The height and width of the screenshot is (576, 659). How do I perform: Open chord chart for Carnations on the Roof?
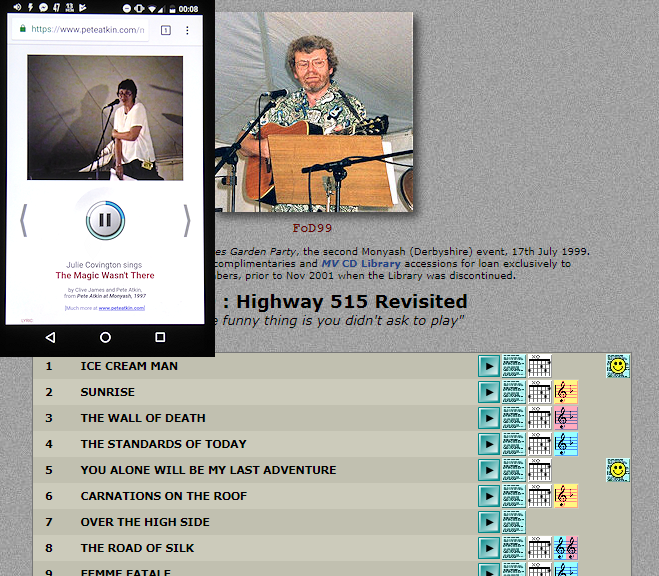tap(540, 496)
